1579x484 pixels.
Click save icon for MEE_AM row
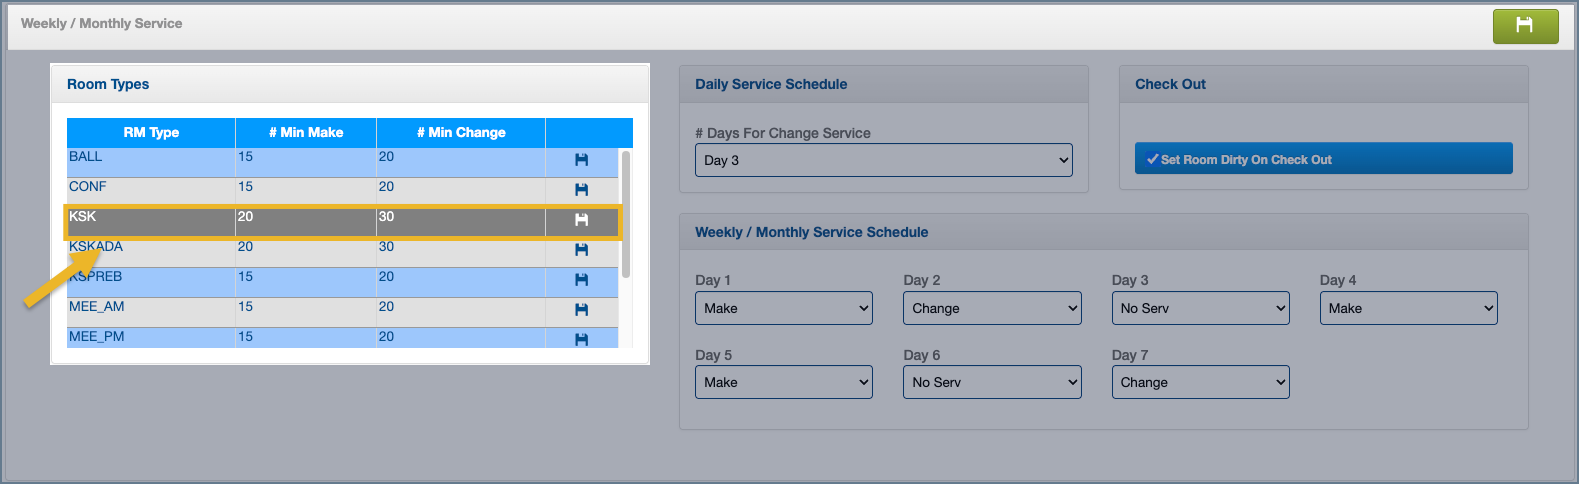[581, 310]
